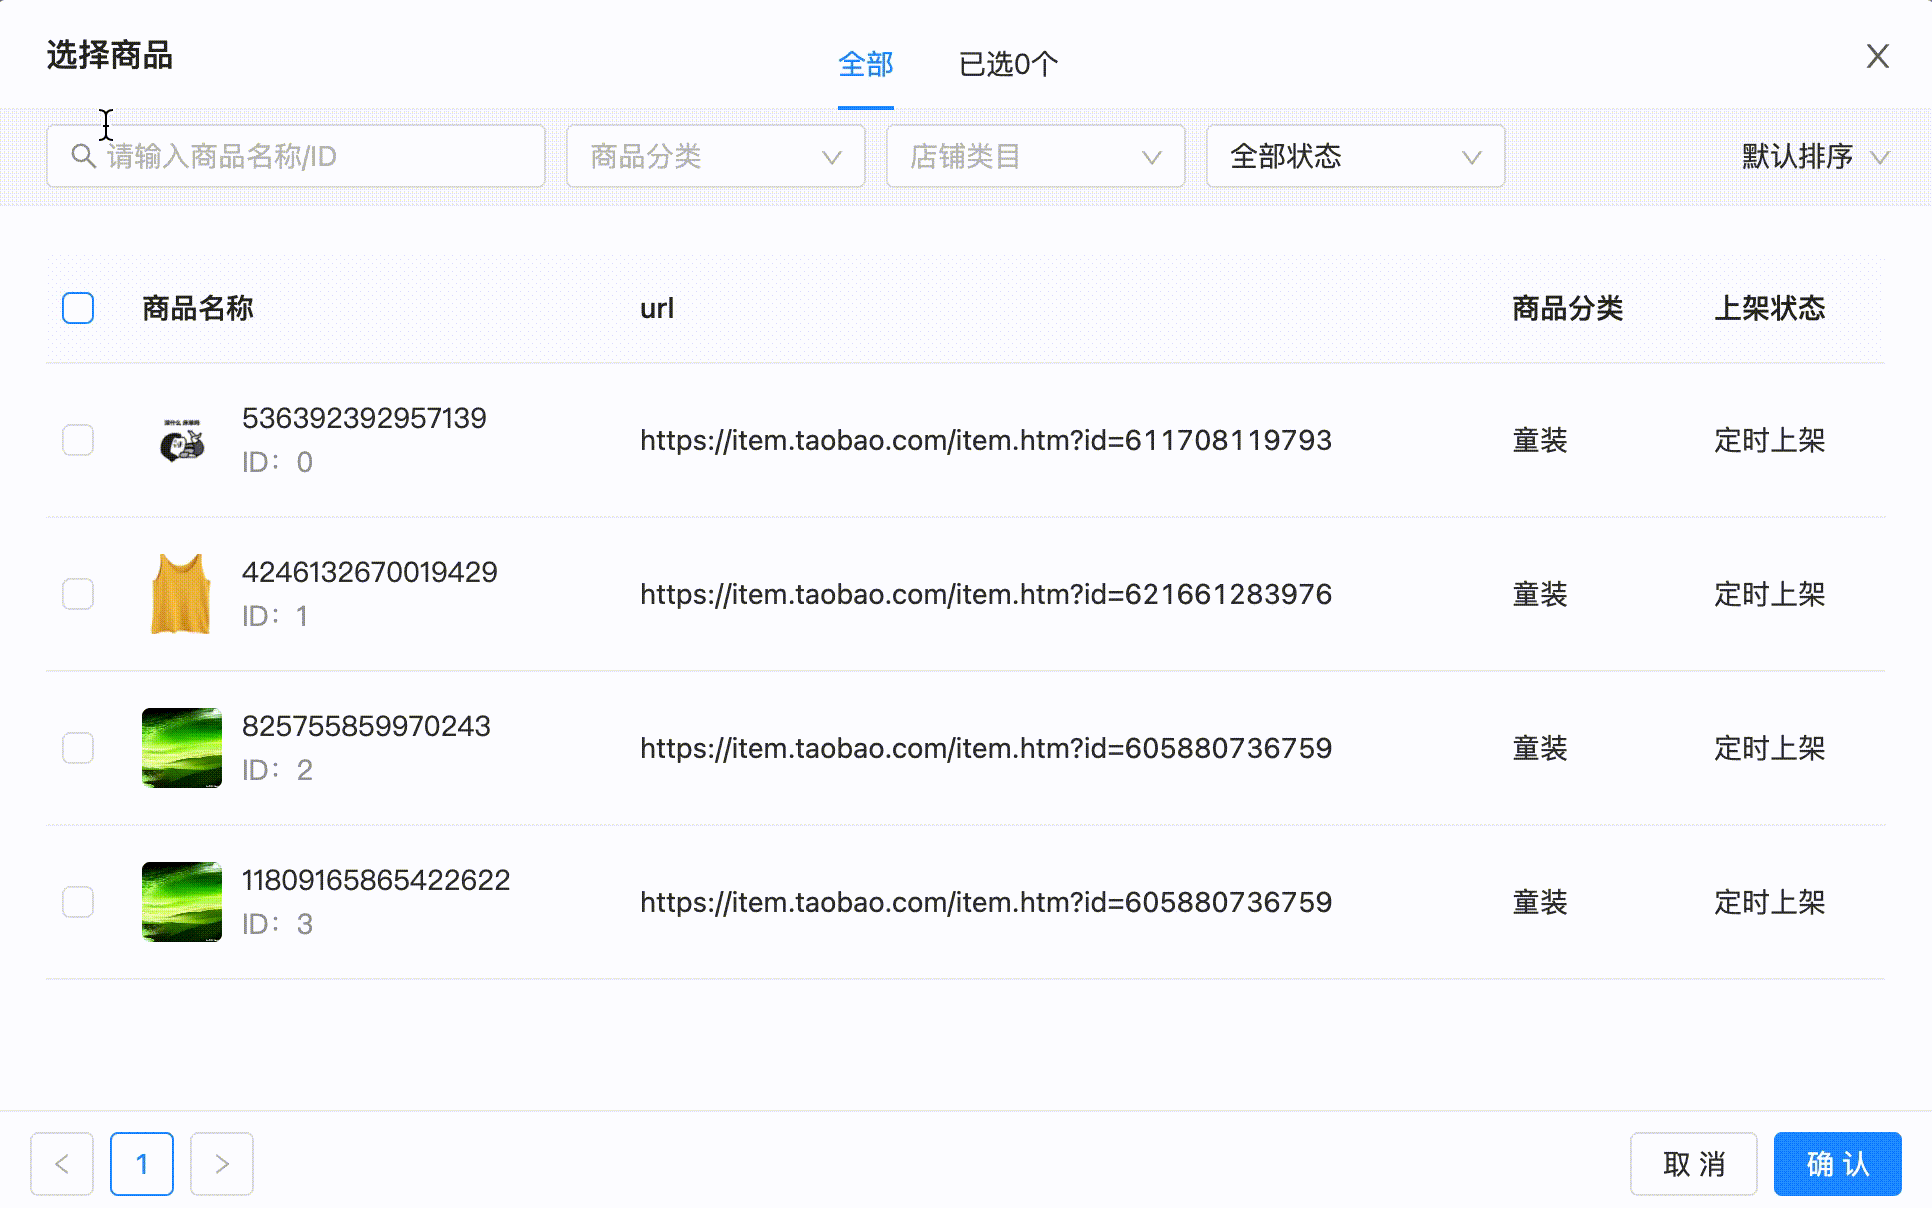Click 童装 category in ID 2 row
The image size is (1932, 1208).
tap(1540, 748)
